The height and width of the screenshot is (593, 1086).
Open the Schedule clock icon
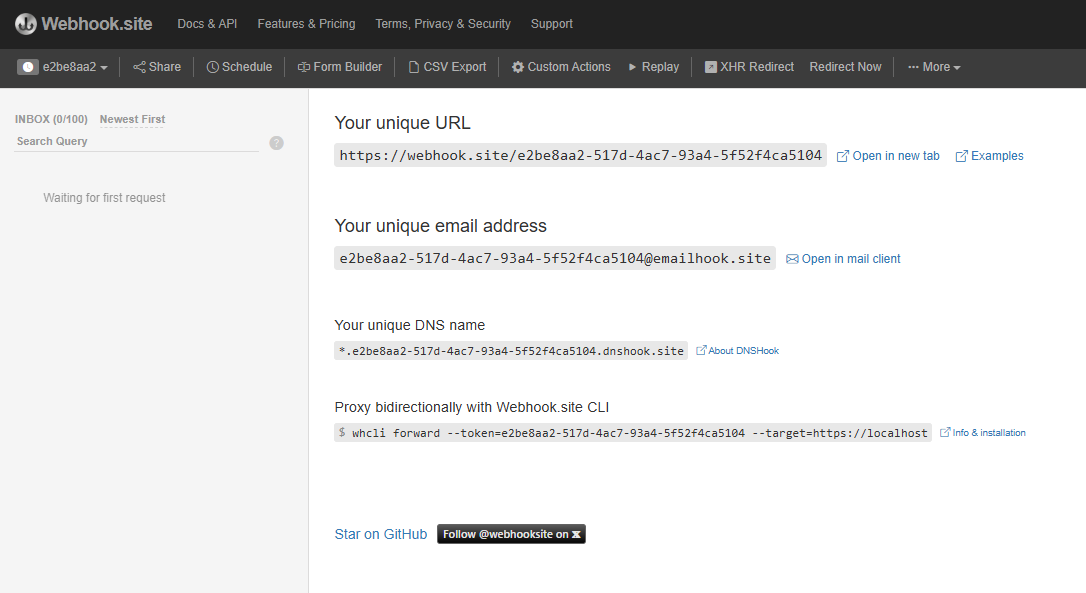point(213,67)
